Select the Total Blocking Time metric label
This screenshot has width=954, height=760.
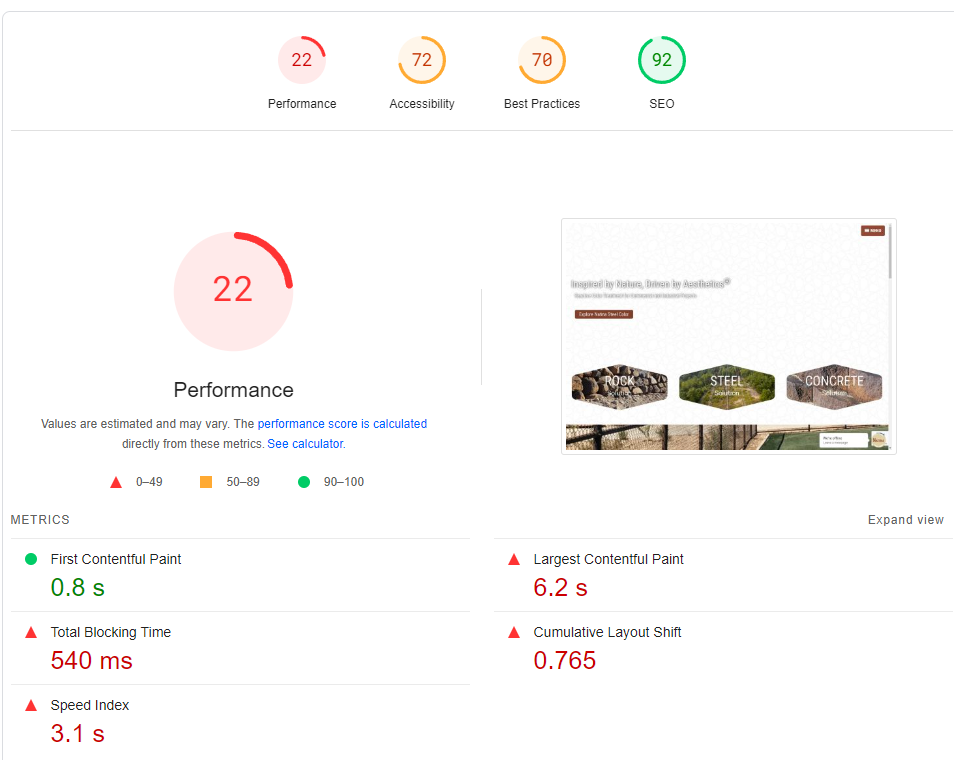[x=111, y=632]
